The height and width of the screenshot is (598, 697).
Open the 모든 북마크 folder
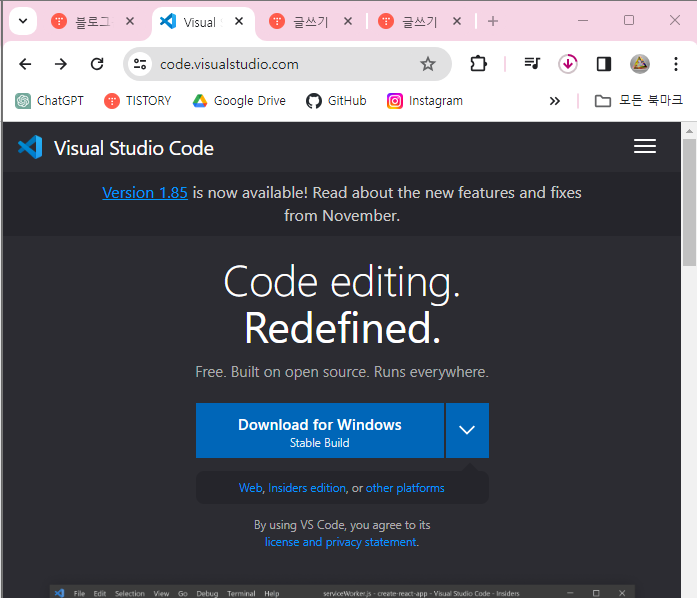click(638, 101)
